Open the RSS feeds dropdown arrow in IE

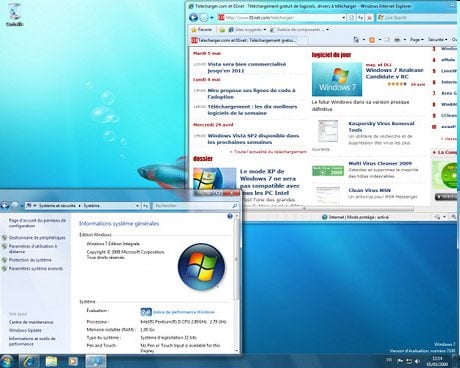380,40
